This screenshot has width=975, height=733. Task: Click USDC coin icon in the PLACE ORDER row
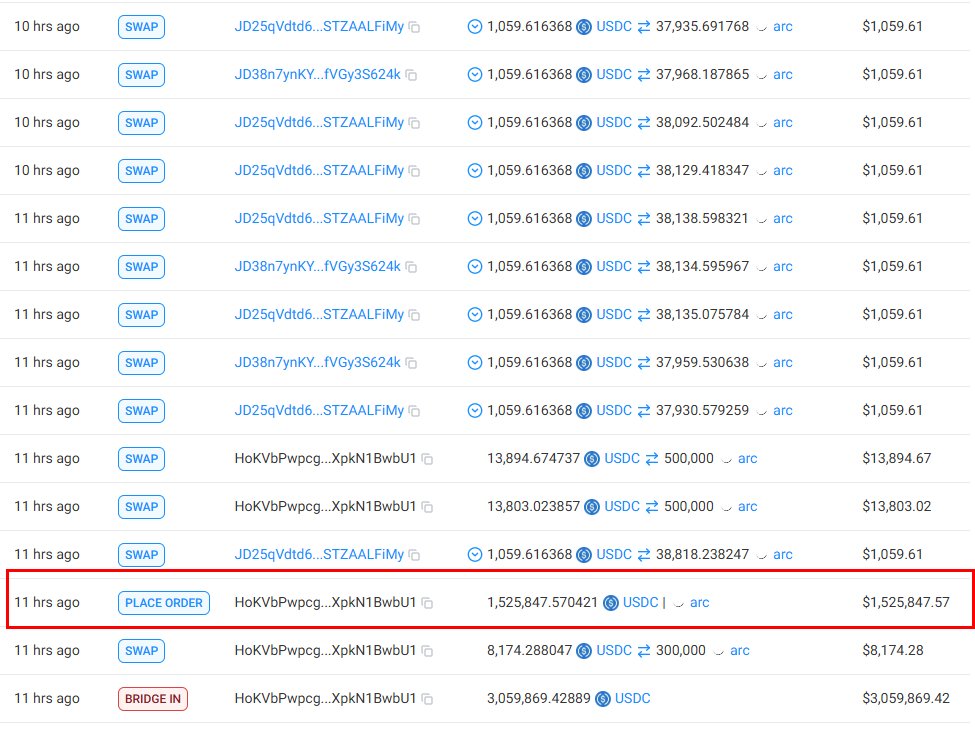(x=611, y=602)
